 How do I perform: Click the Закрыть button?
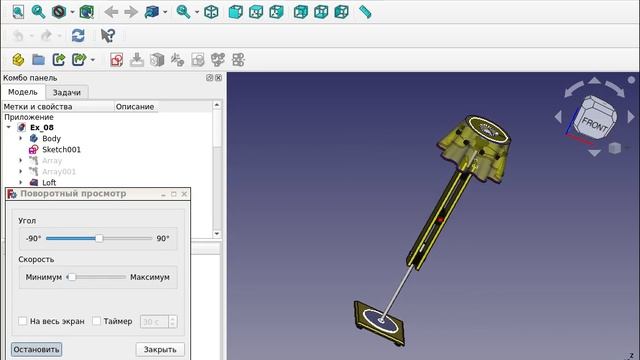click(x=160, y=349)
